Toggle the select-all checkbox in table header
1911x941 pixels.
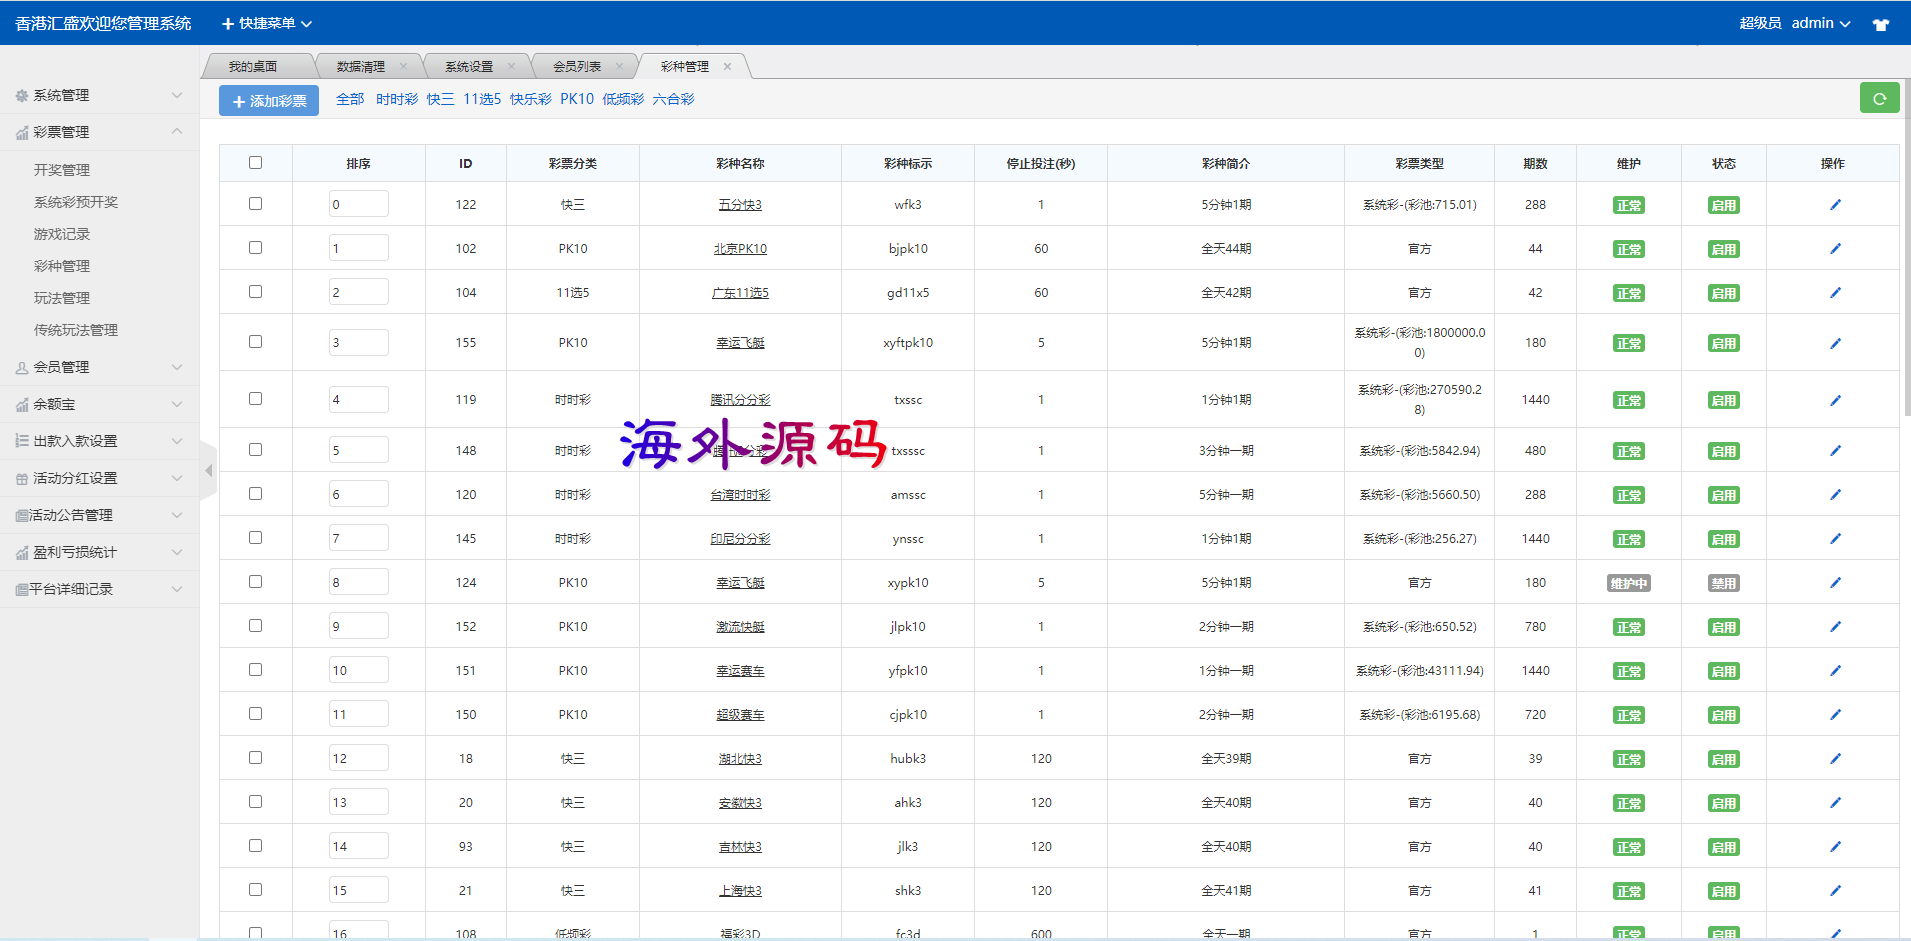(x=255, y=163)
